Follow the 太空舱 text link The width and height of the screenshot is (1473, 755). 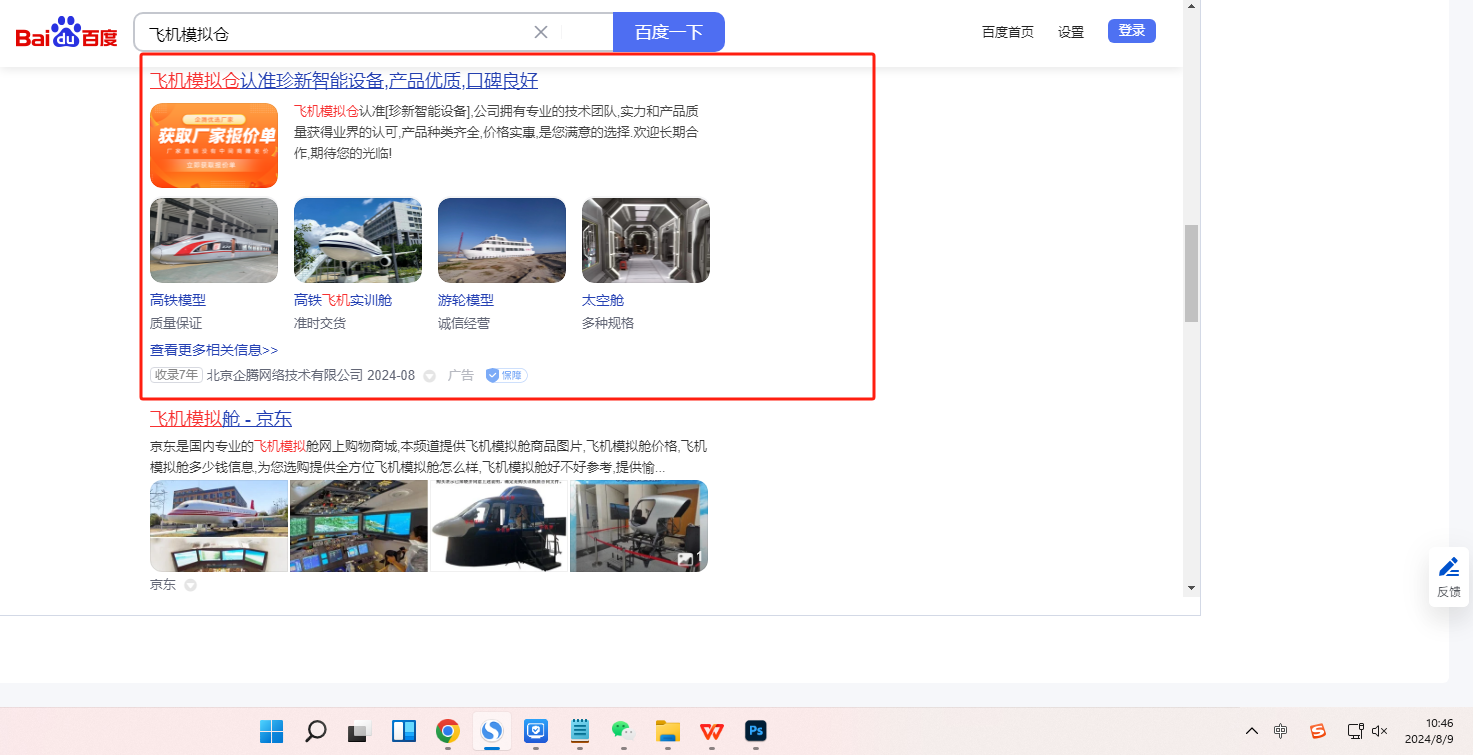(x=603, y=300)
